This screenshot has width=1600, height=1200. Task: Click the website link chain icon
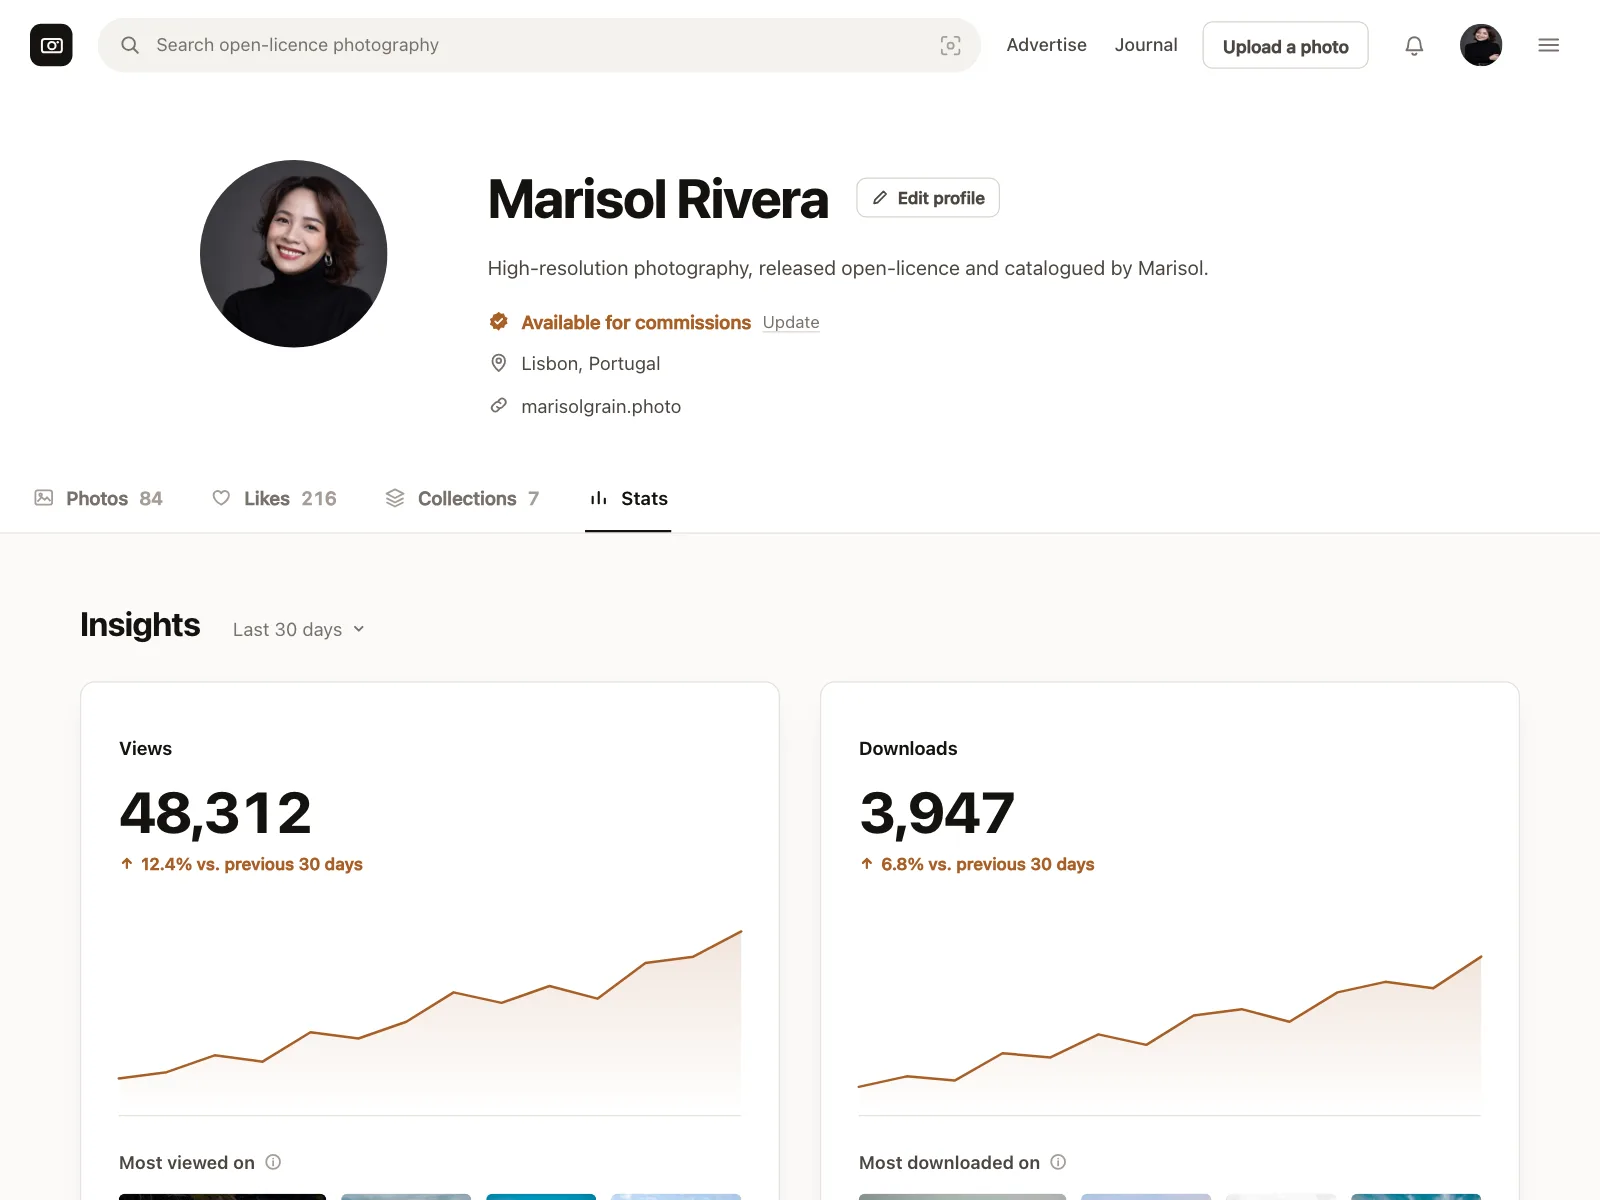(x=498, y=405)
